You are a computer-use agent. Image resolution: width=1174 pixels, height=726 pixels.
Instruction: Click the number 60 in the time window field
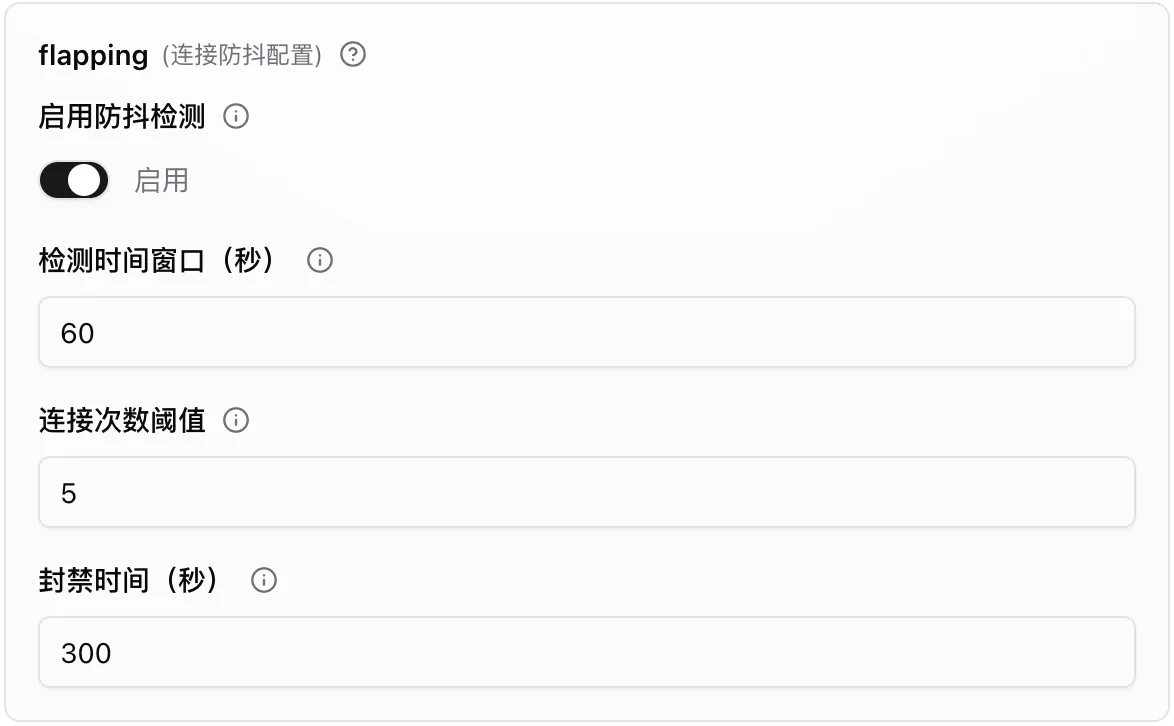(x=78, y=333)
